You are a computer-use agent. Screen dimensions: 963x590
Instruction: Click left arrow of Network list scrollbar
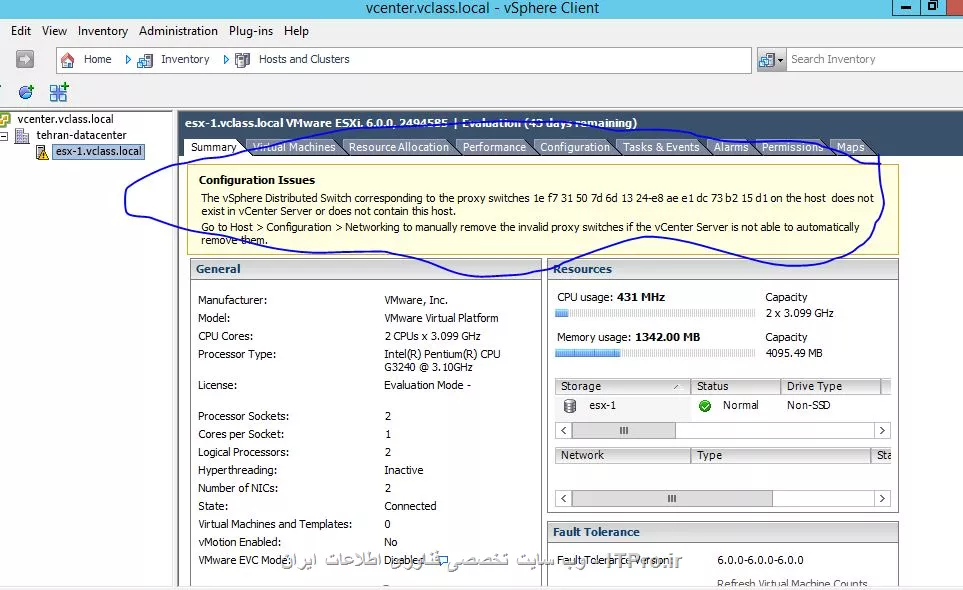(564, 499)
